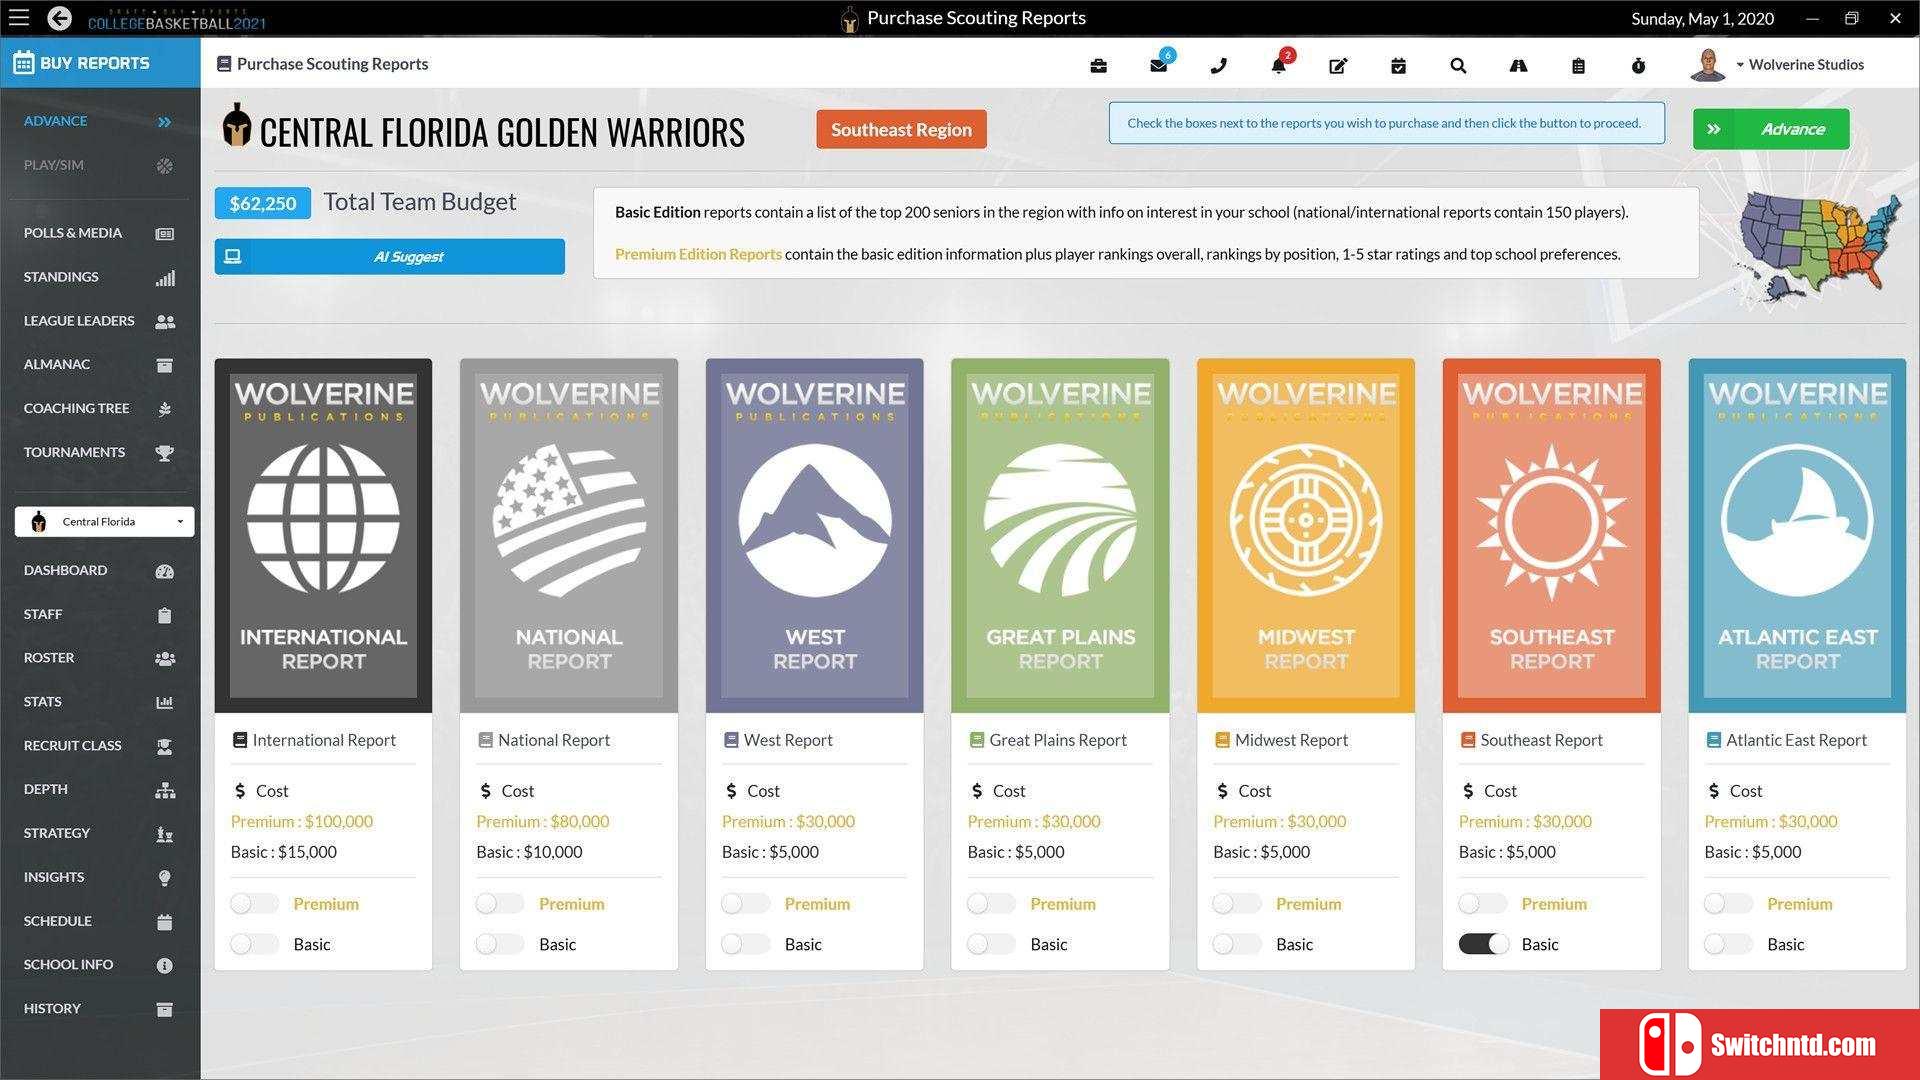This screenshot has height=1080, width=1920.
Task: Enable Premium for International Report
Action: (254, 904)
